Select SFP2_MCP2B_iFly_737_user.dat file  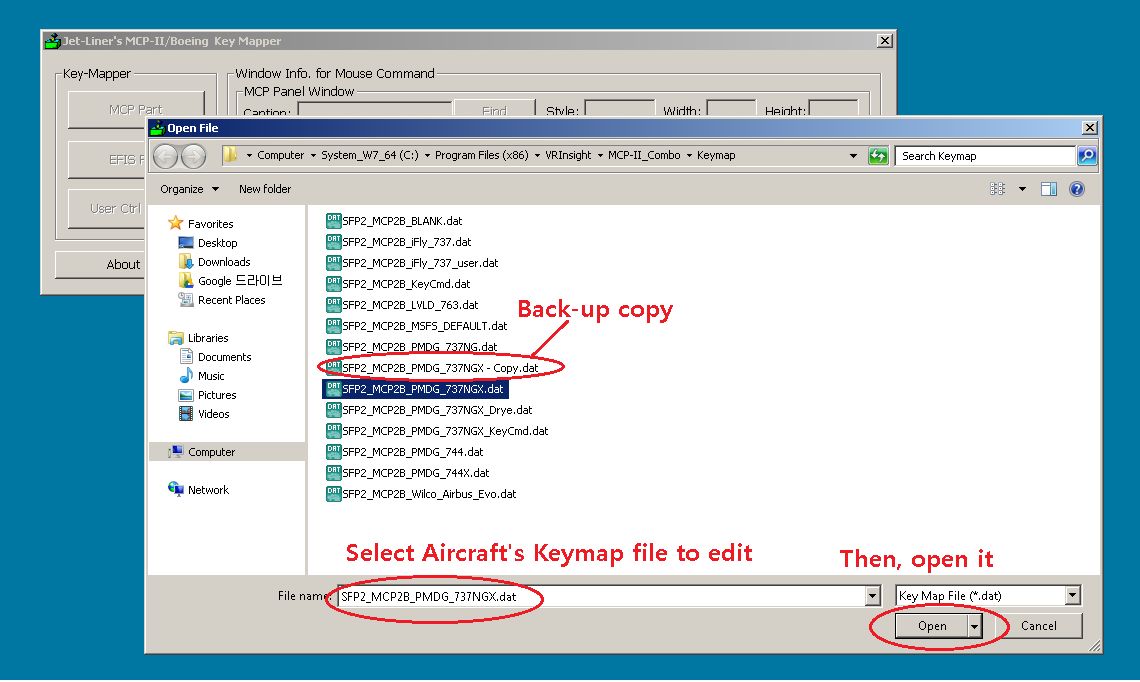coord(412,262)
